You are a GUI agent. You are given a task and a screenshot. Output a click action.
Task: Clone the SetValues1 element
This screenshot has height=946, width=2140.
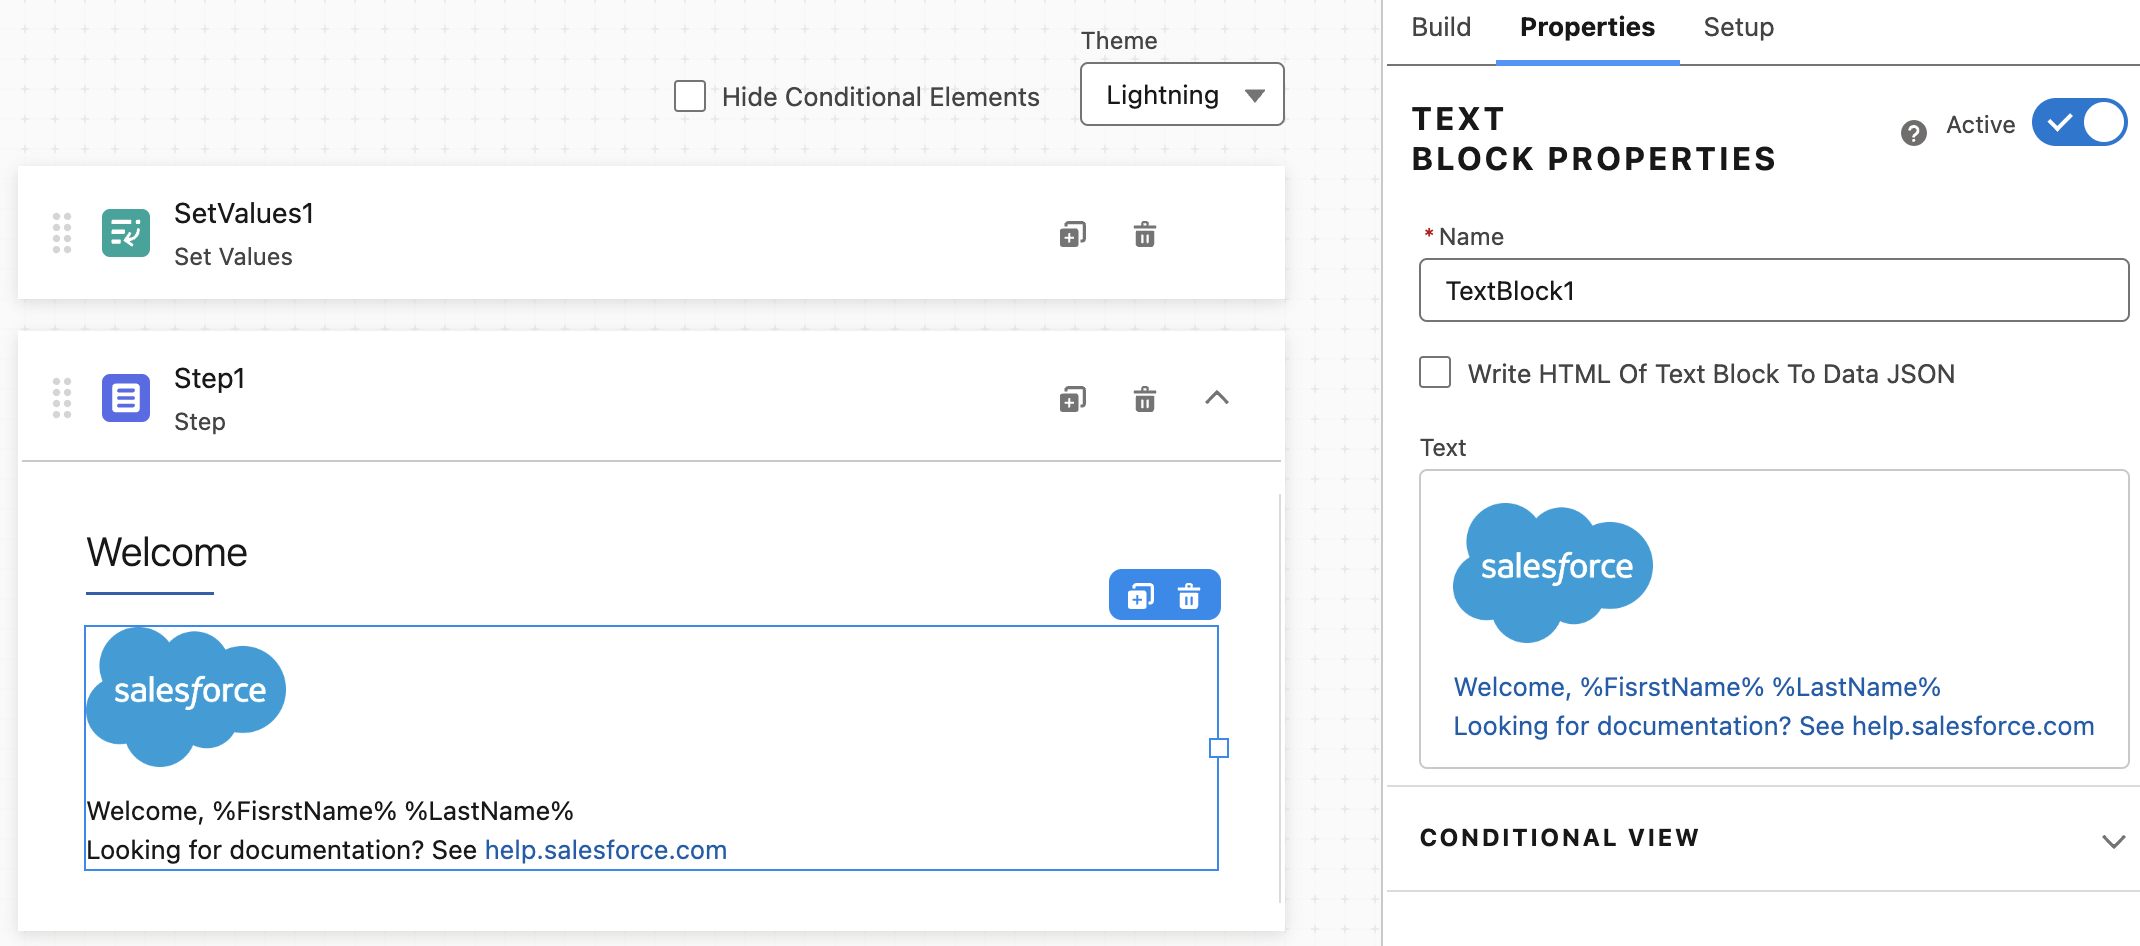pos(1072,234)
